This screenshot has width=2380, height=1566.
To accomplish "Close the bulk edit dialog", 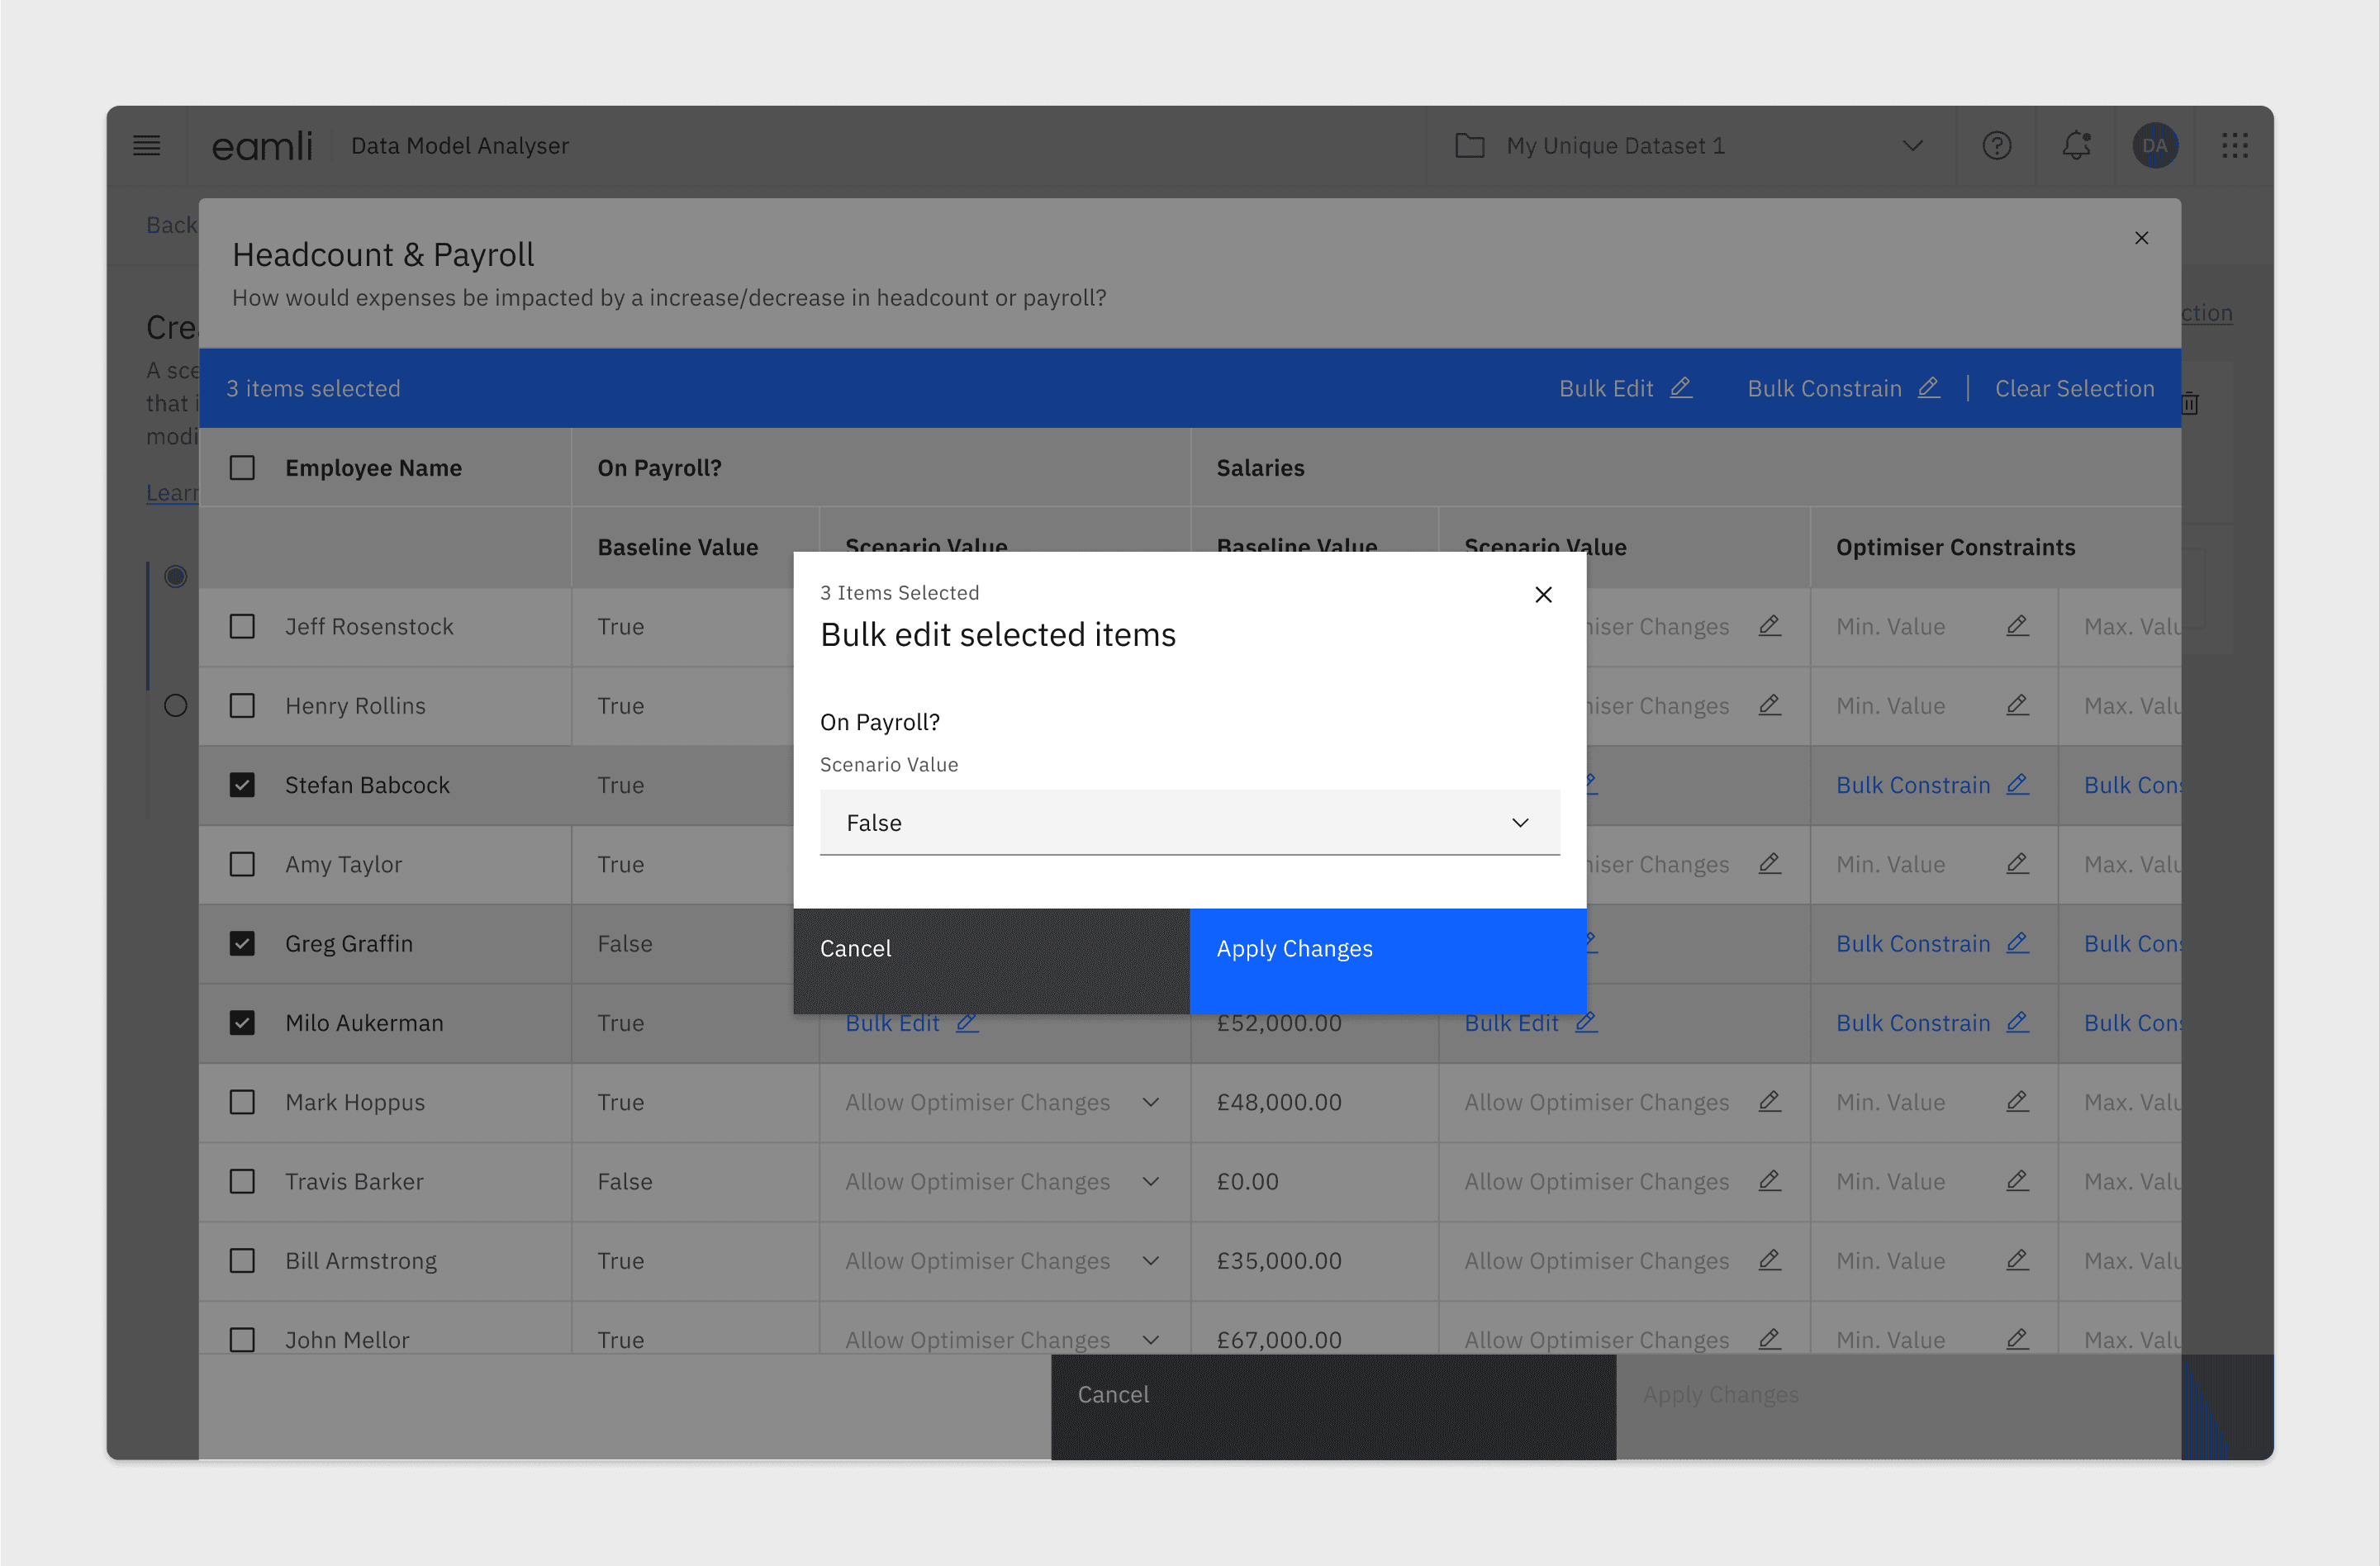I will click(x=1543, y=595).
